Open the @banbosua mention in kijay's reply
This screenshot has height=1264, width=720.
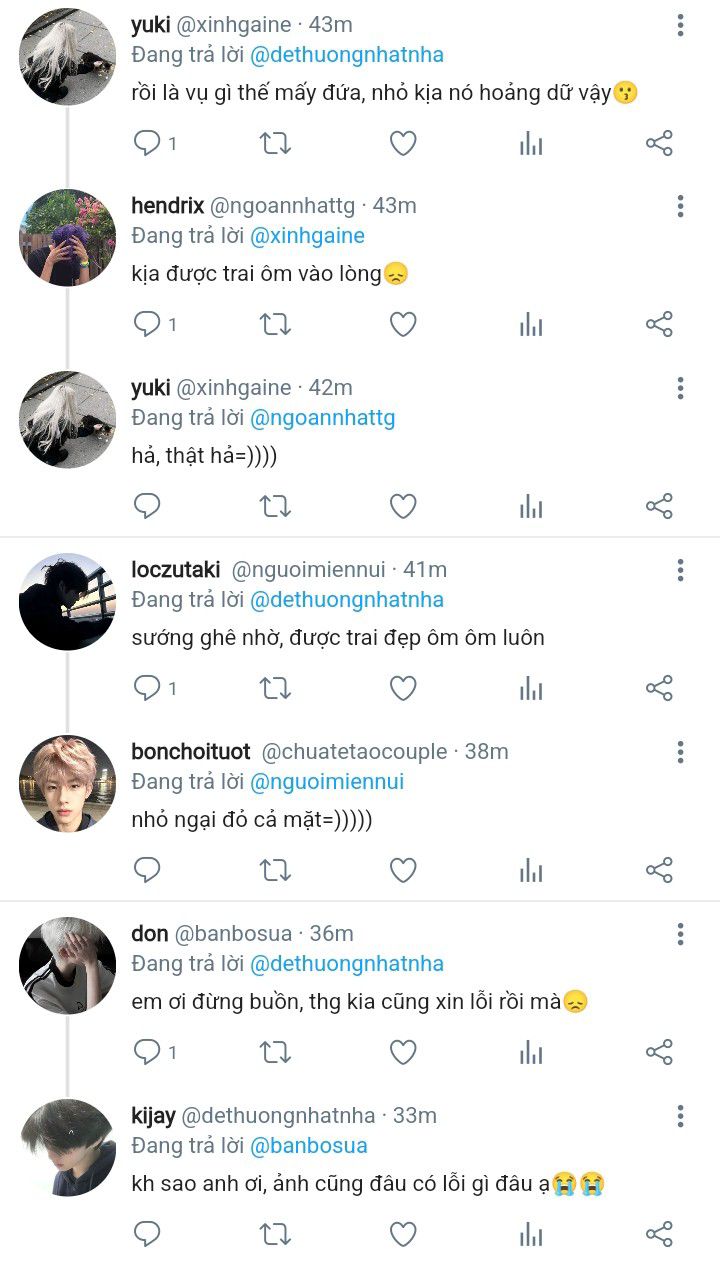[308, 1146]
